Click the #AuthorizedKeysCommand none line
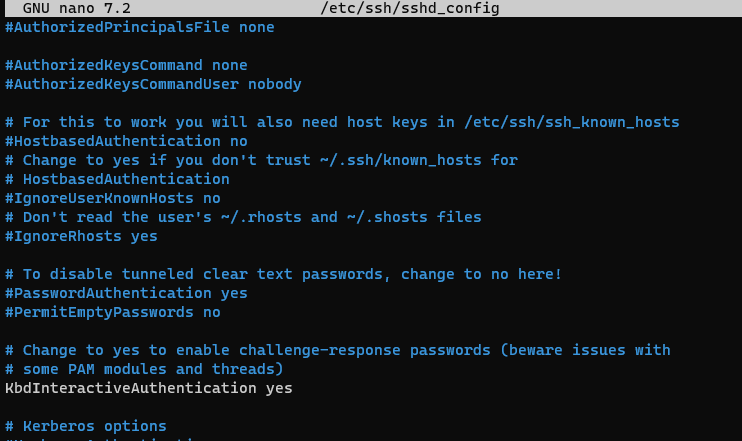742x441 pixels. click(x=126, y=65)
